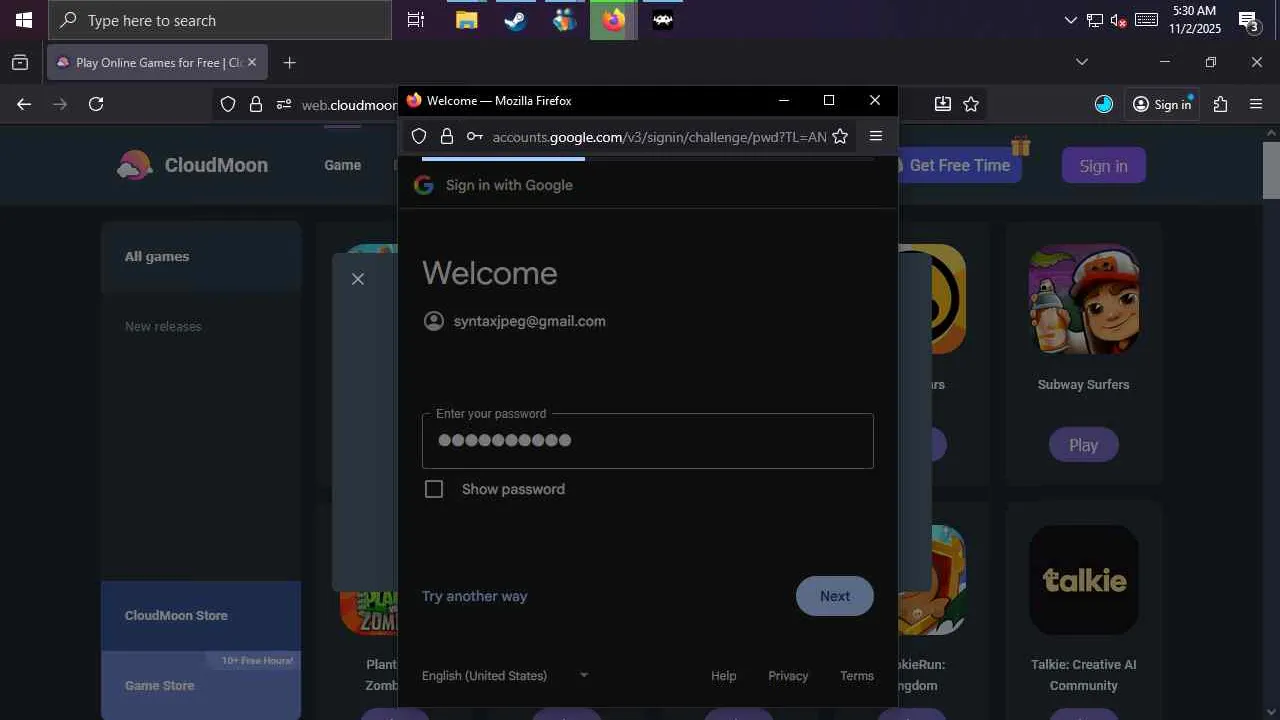1280x720 pixels.
Task: Open a new tab in main Firefox window
Action: point(289,62)
